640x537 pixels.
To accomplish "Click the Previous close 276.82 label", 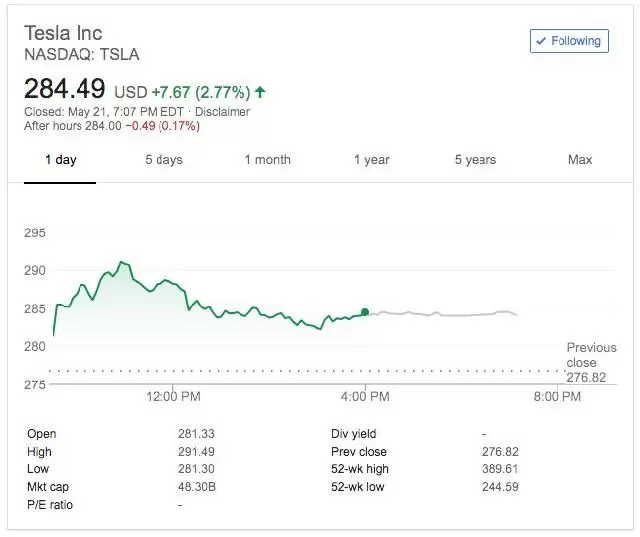I will click(x=592, y=363).
